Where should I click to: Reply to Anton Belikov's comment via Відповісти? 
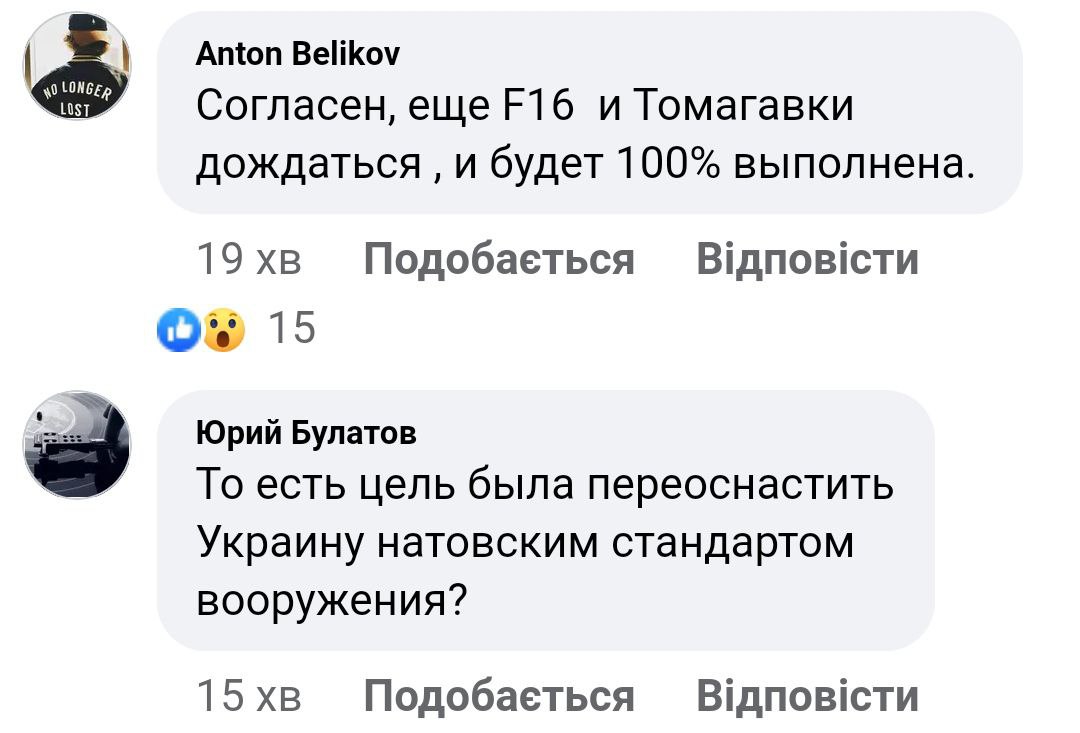click(807, 260)
